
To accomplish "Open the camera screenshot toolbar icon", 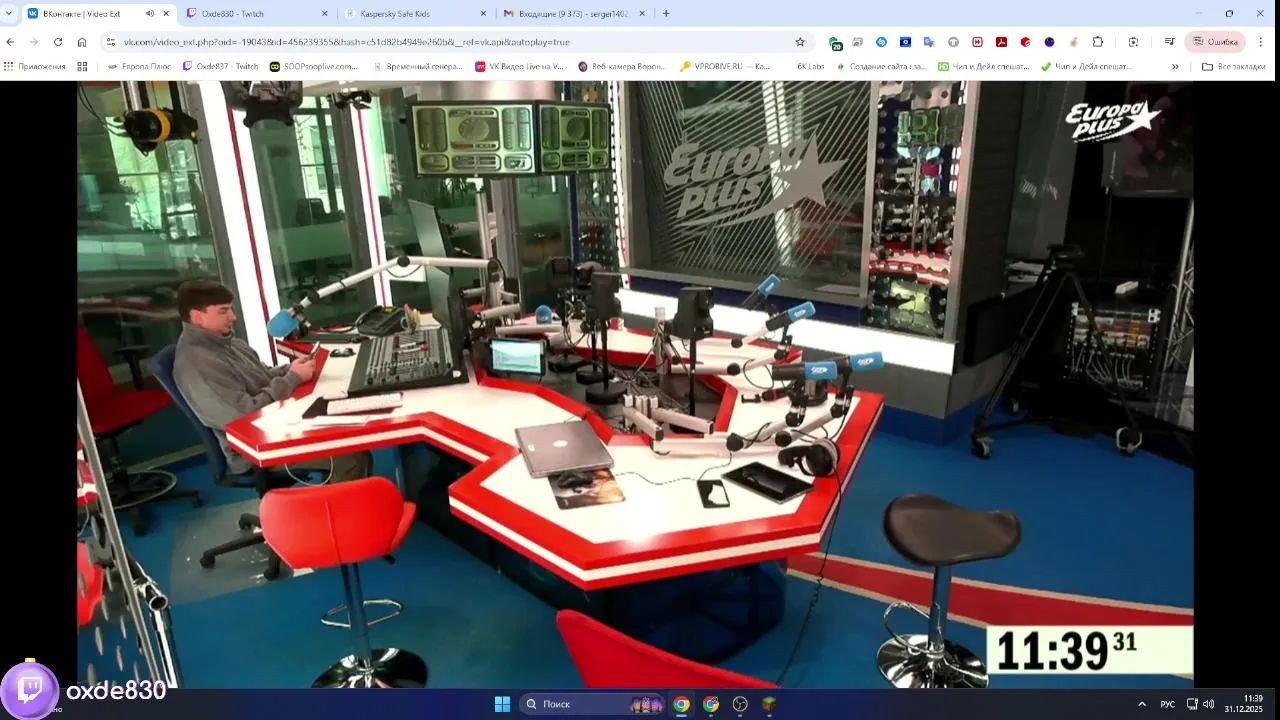I will (x=1133, y=42).
